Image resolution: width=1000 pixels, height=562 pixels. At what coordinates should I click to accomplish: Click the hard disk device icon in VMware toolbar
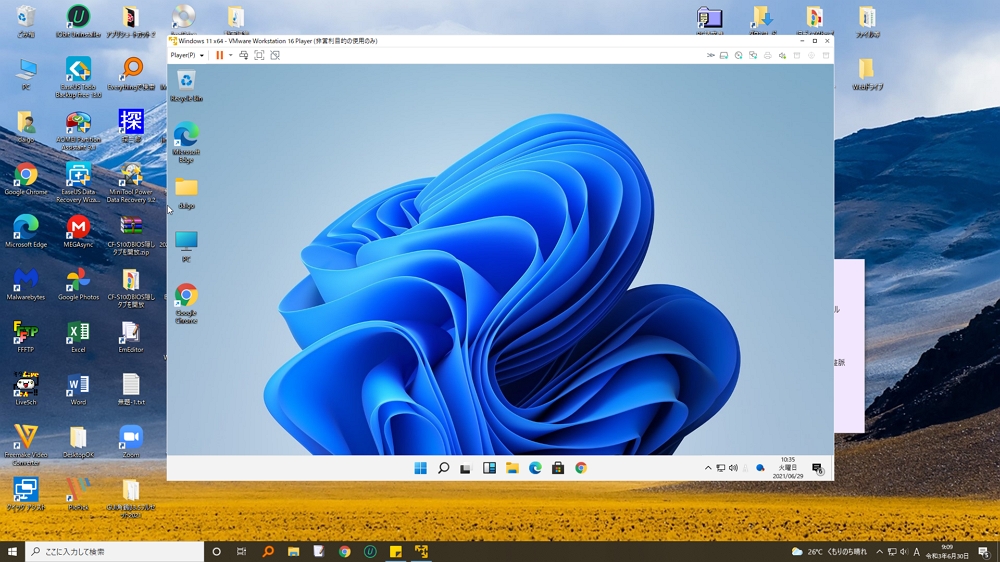[724, 55]
